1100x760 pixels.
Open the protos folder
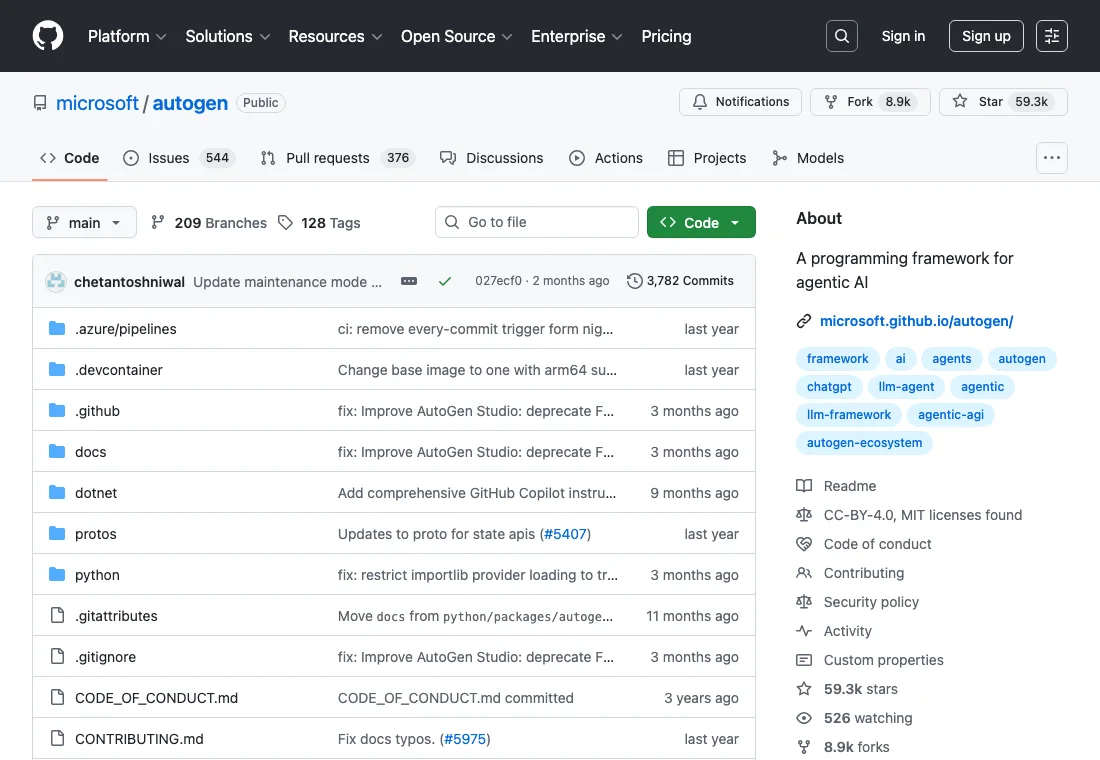[x=95, y=534]
